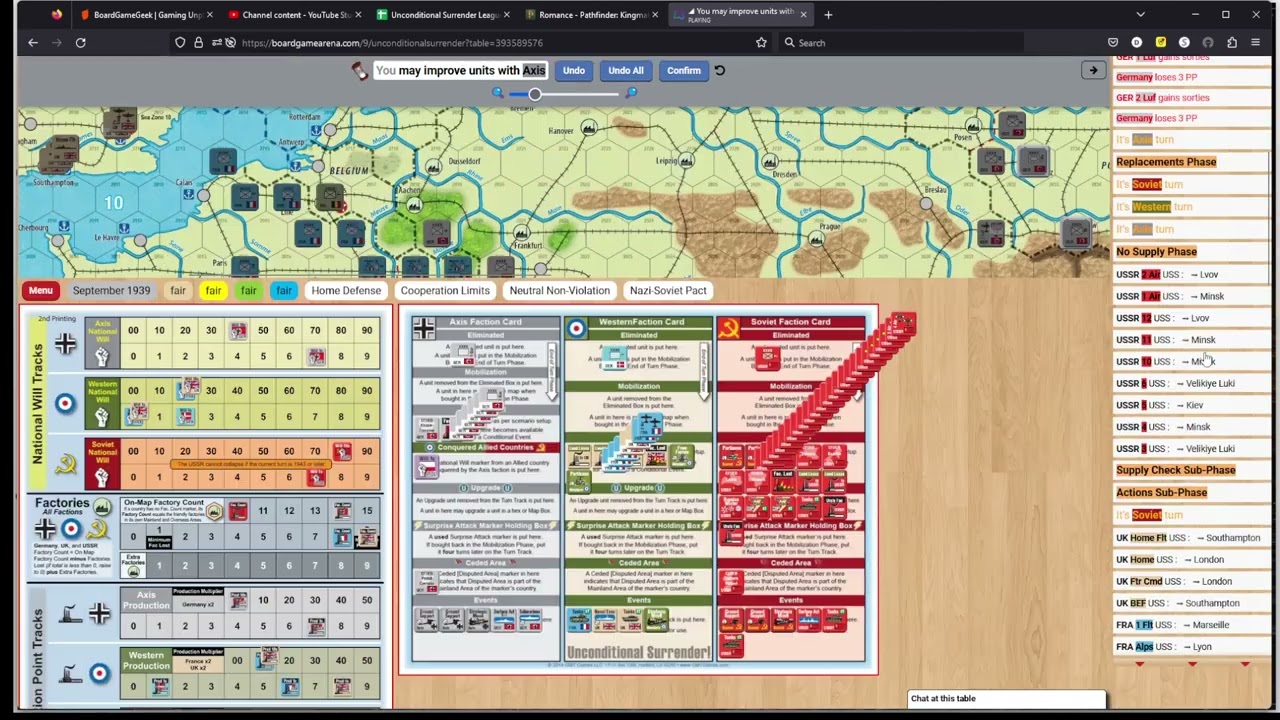This screenshot has height=720, width=1280.
Task: Click the browser back arrow
Action: pyautogui.click(x=33, y=43)
